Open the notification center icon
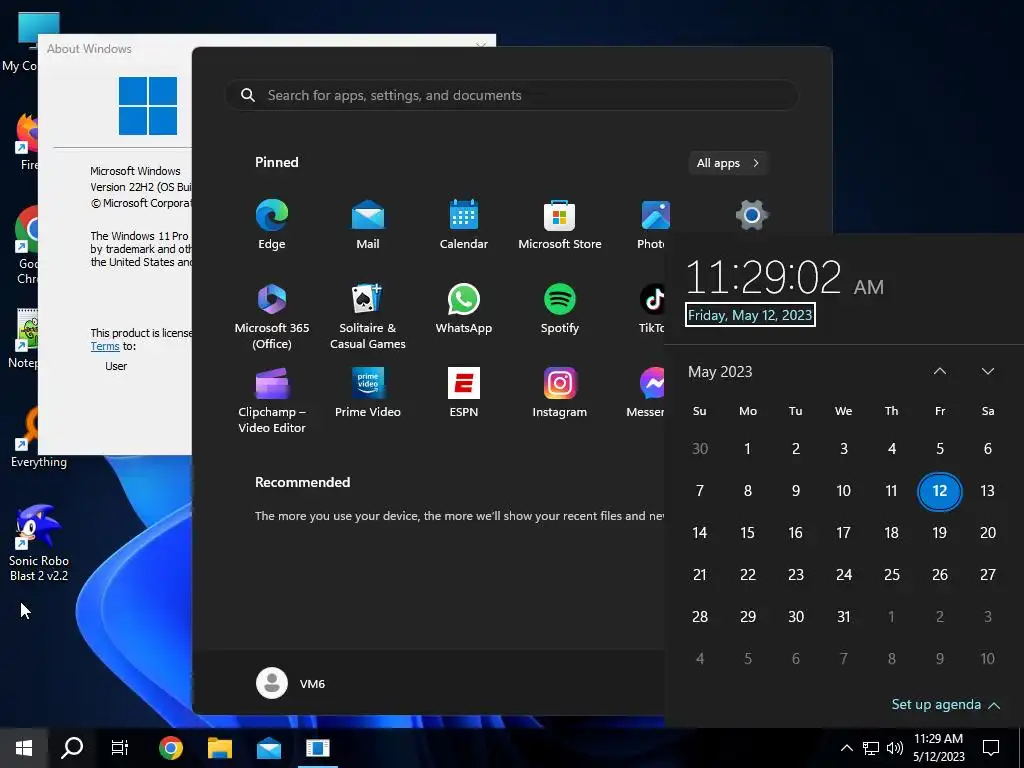 point(991,748)
